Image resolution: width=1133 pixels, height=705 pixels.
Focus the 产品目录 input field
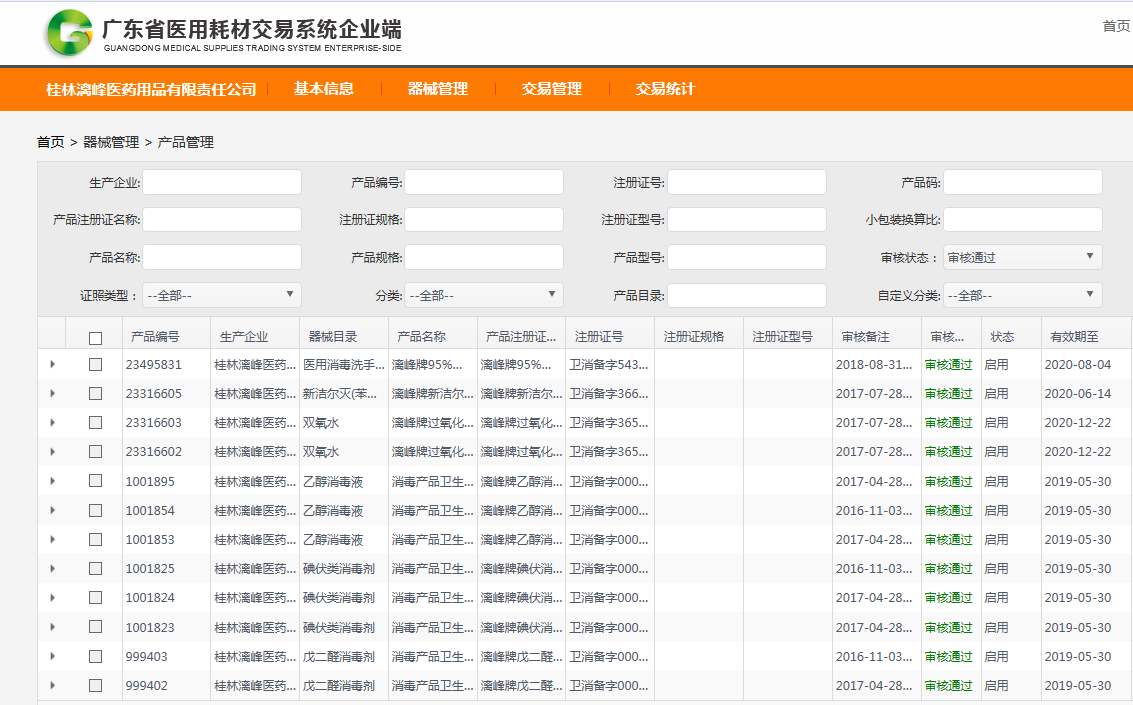point(747,295)
